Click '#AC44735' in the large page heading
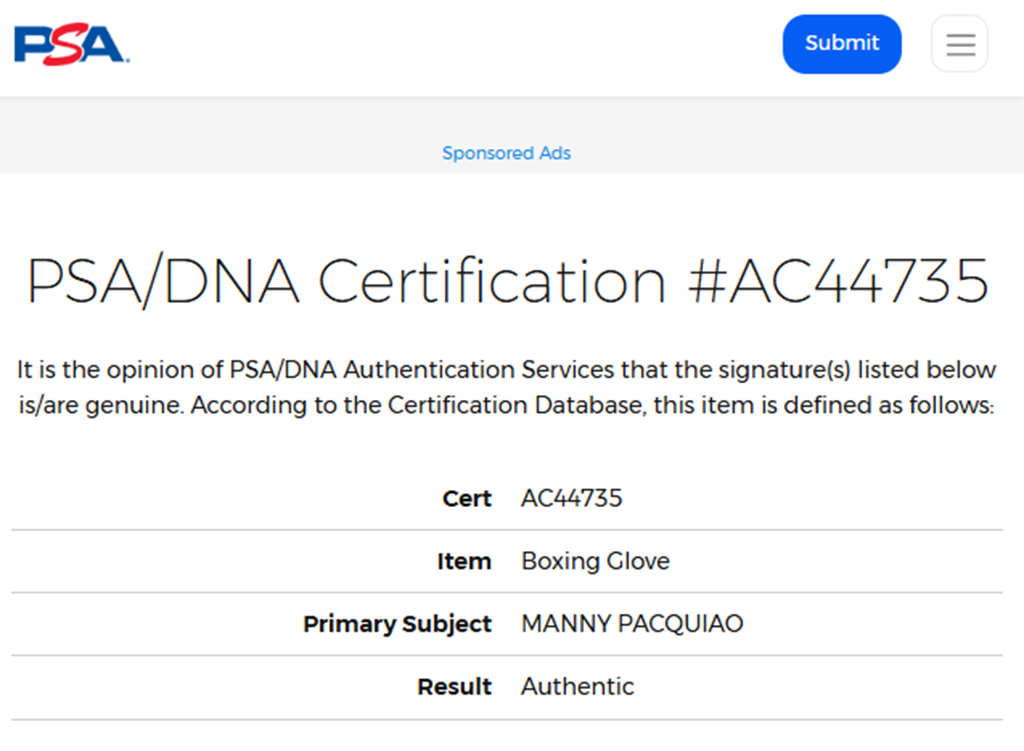Viewport: 1024px width, 751px height. (x=838, y=281)
